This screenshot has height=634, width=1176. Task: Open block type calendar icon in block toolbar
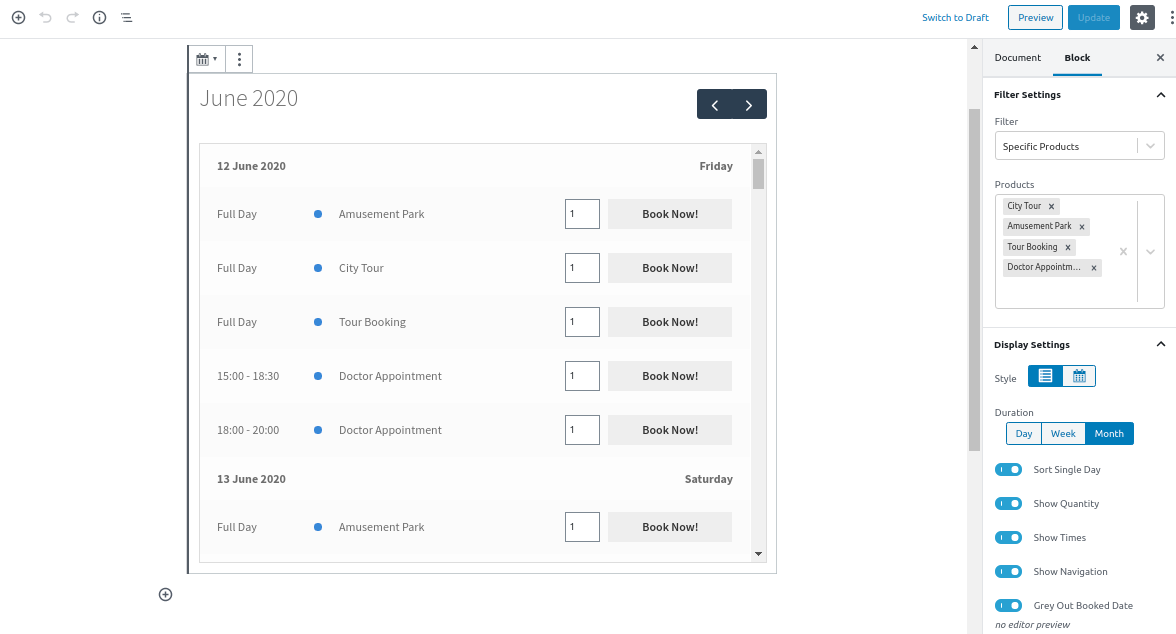[x=206, y=59]
